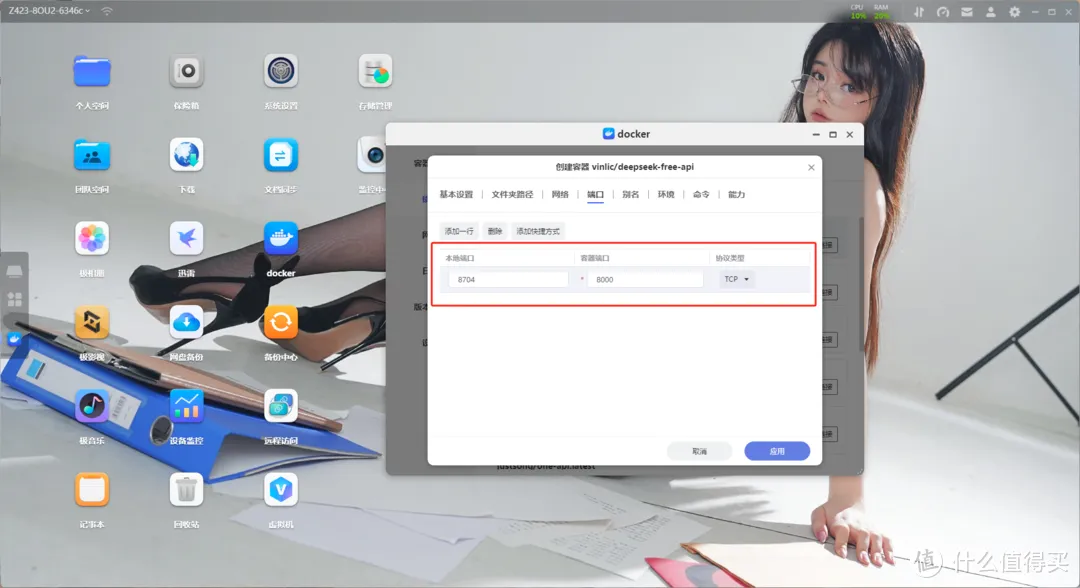Screen dimensions: 1080x588
Task: Open the 设备监控 monitoring app
Action: click(x=186, y=407)
